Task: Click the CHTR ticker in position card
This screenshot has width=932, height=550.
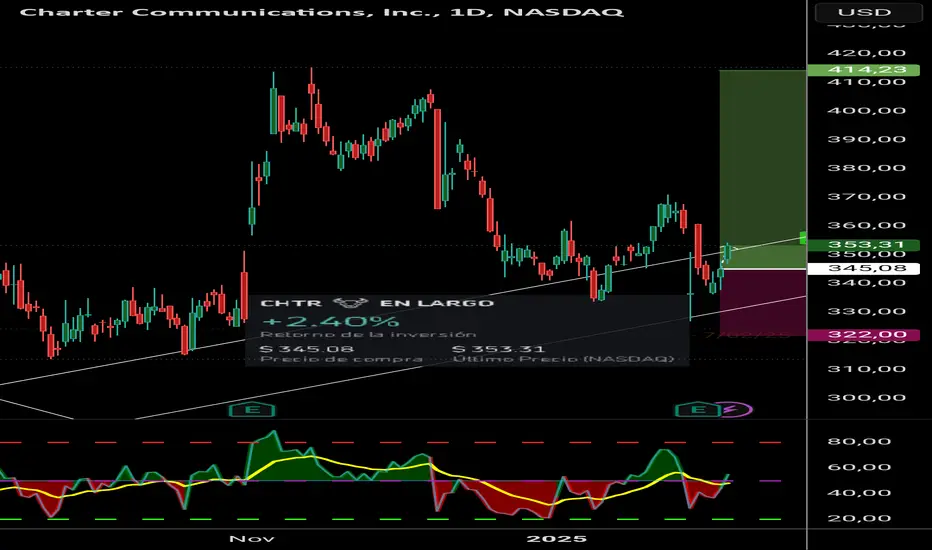Action: [x=291, y=303]
